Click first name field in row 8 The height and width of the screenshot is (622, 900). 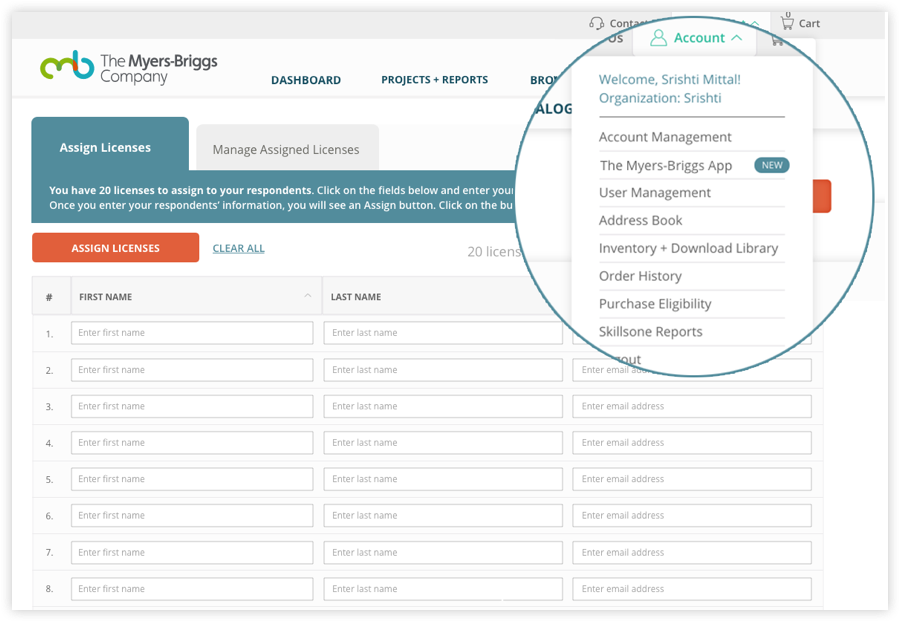point(192,589)
